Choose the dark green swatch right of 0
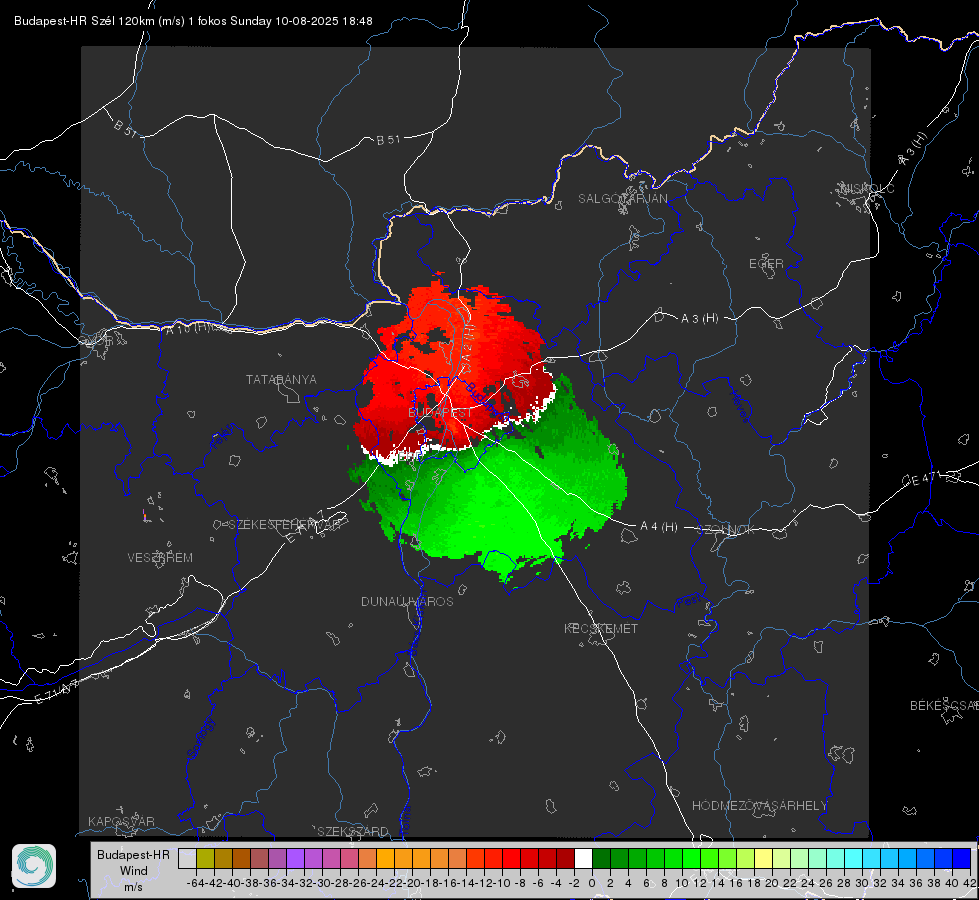979x900 pixels. (601, 858)
